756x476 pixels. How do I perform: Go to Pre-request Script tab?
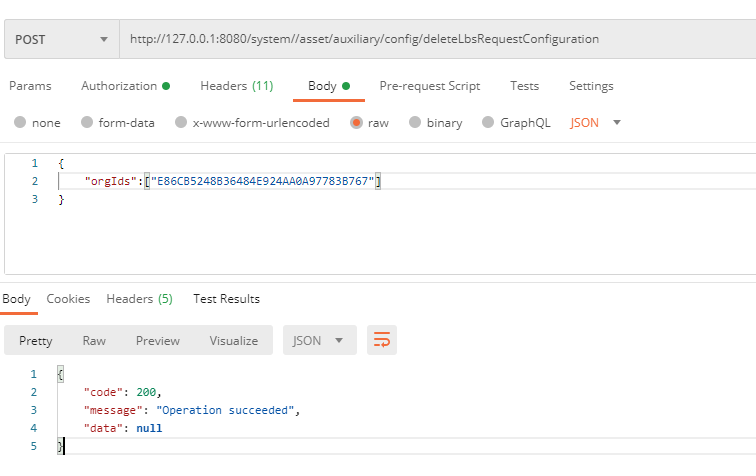point(429,86)
